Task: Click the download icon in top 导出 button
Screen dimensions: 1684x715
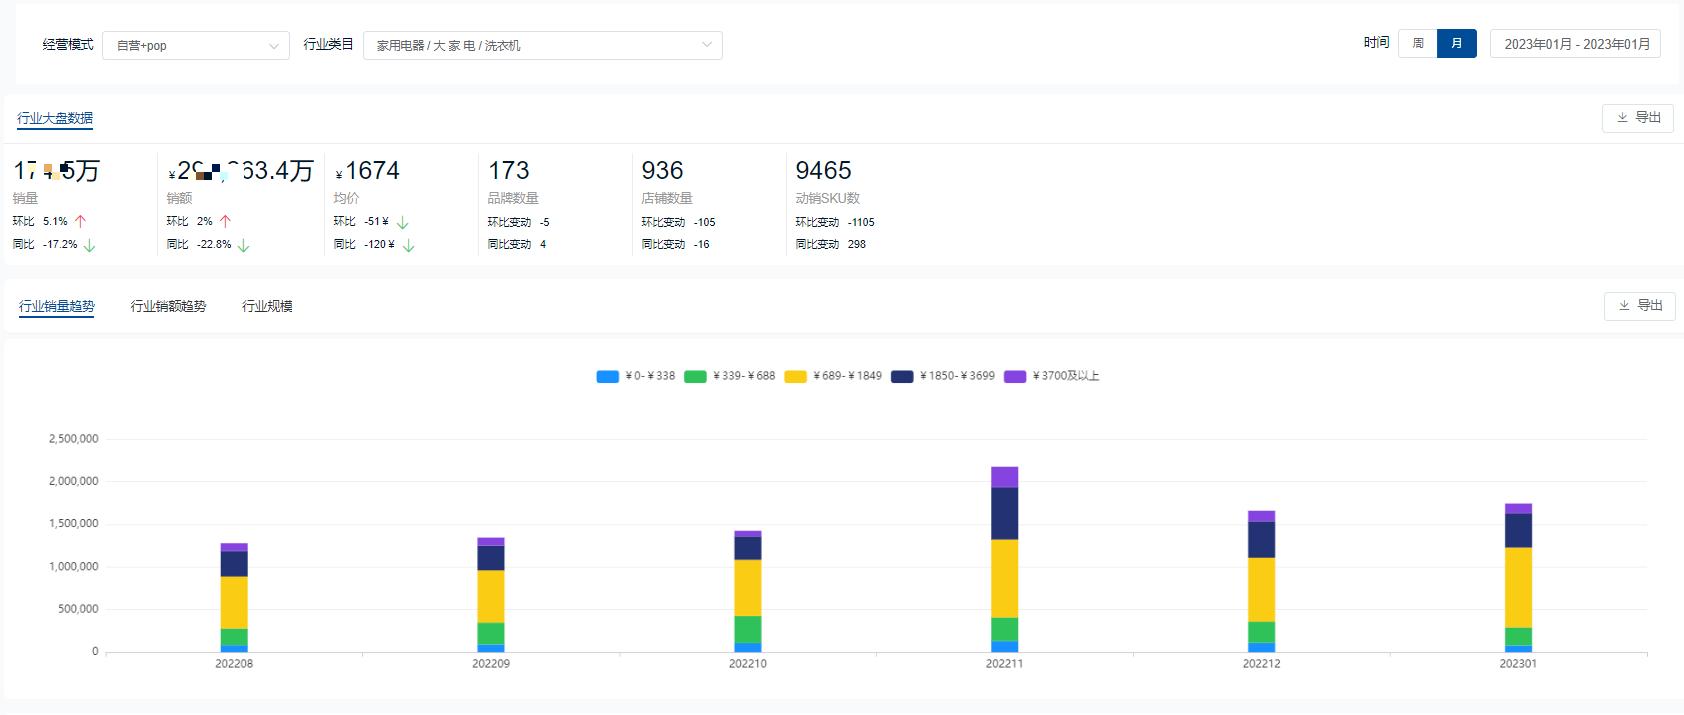Action: tap(1622, 118)
